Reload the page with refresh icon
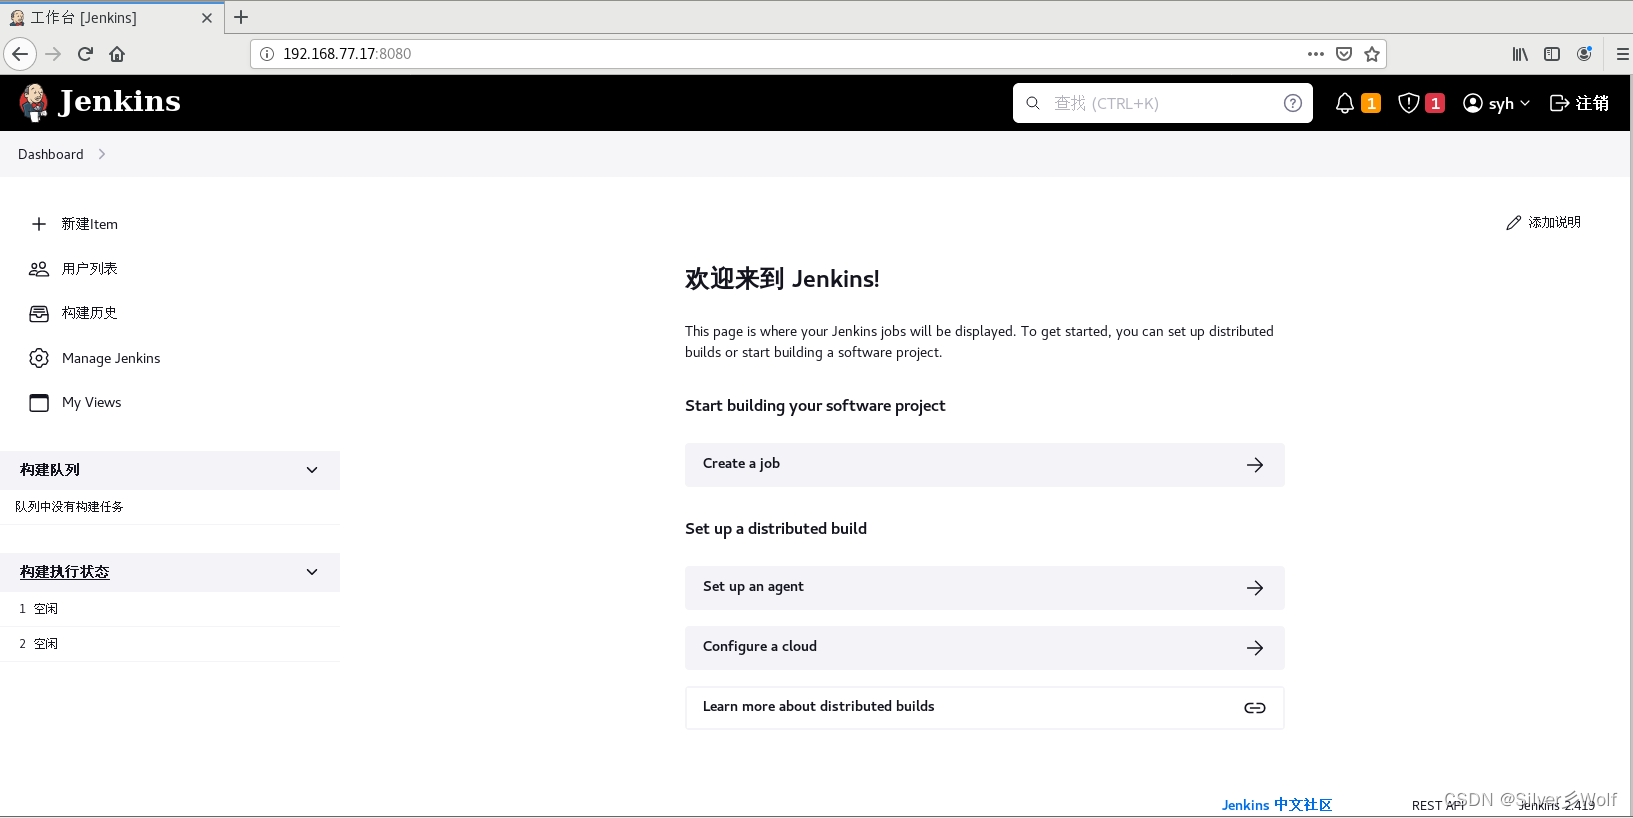The width and height of the screenshot is (1633, 818). pyautogui.click(x=85, y=54)
